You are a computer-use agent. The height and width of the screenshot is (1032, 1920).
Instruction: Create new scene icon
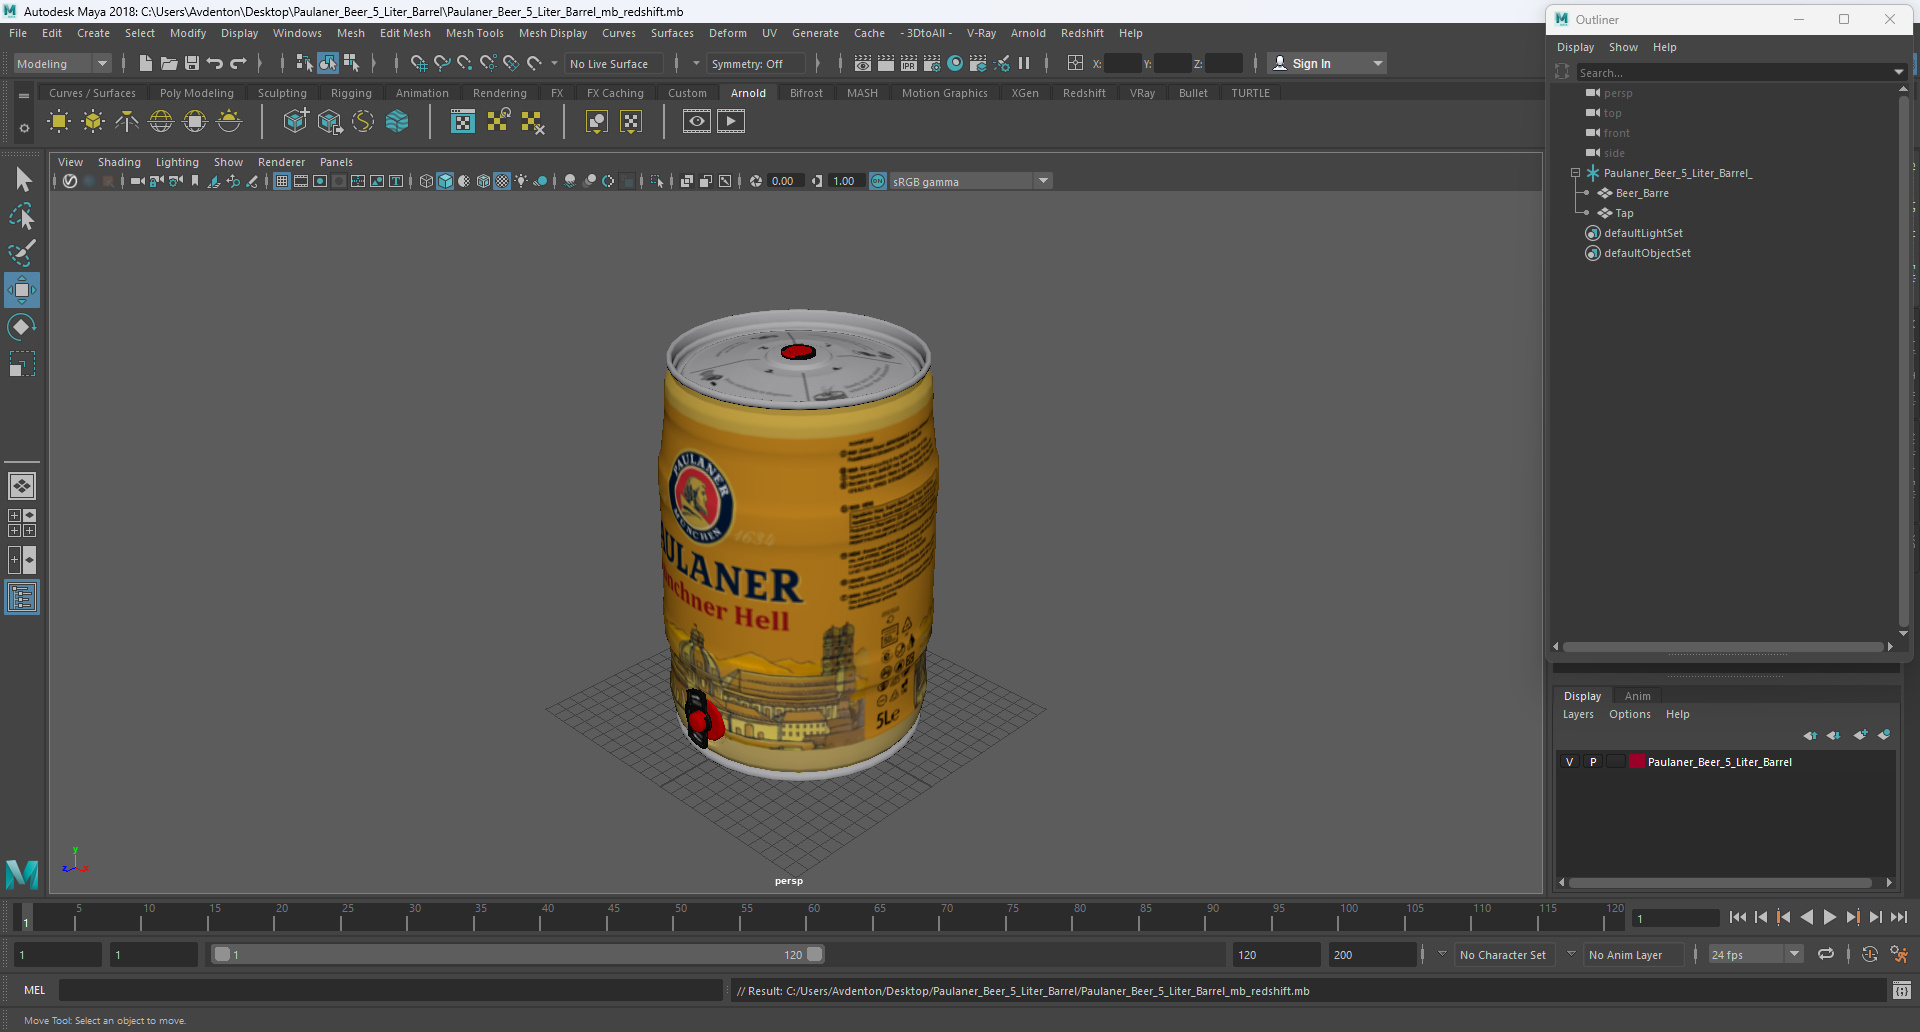[x=145, y=63]
